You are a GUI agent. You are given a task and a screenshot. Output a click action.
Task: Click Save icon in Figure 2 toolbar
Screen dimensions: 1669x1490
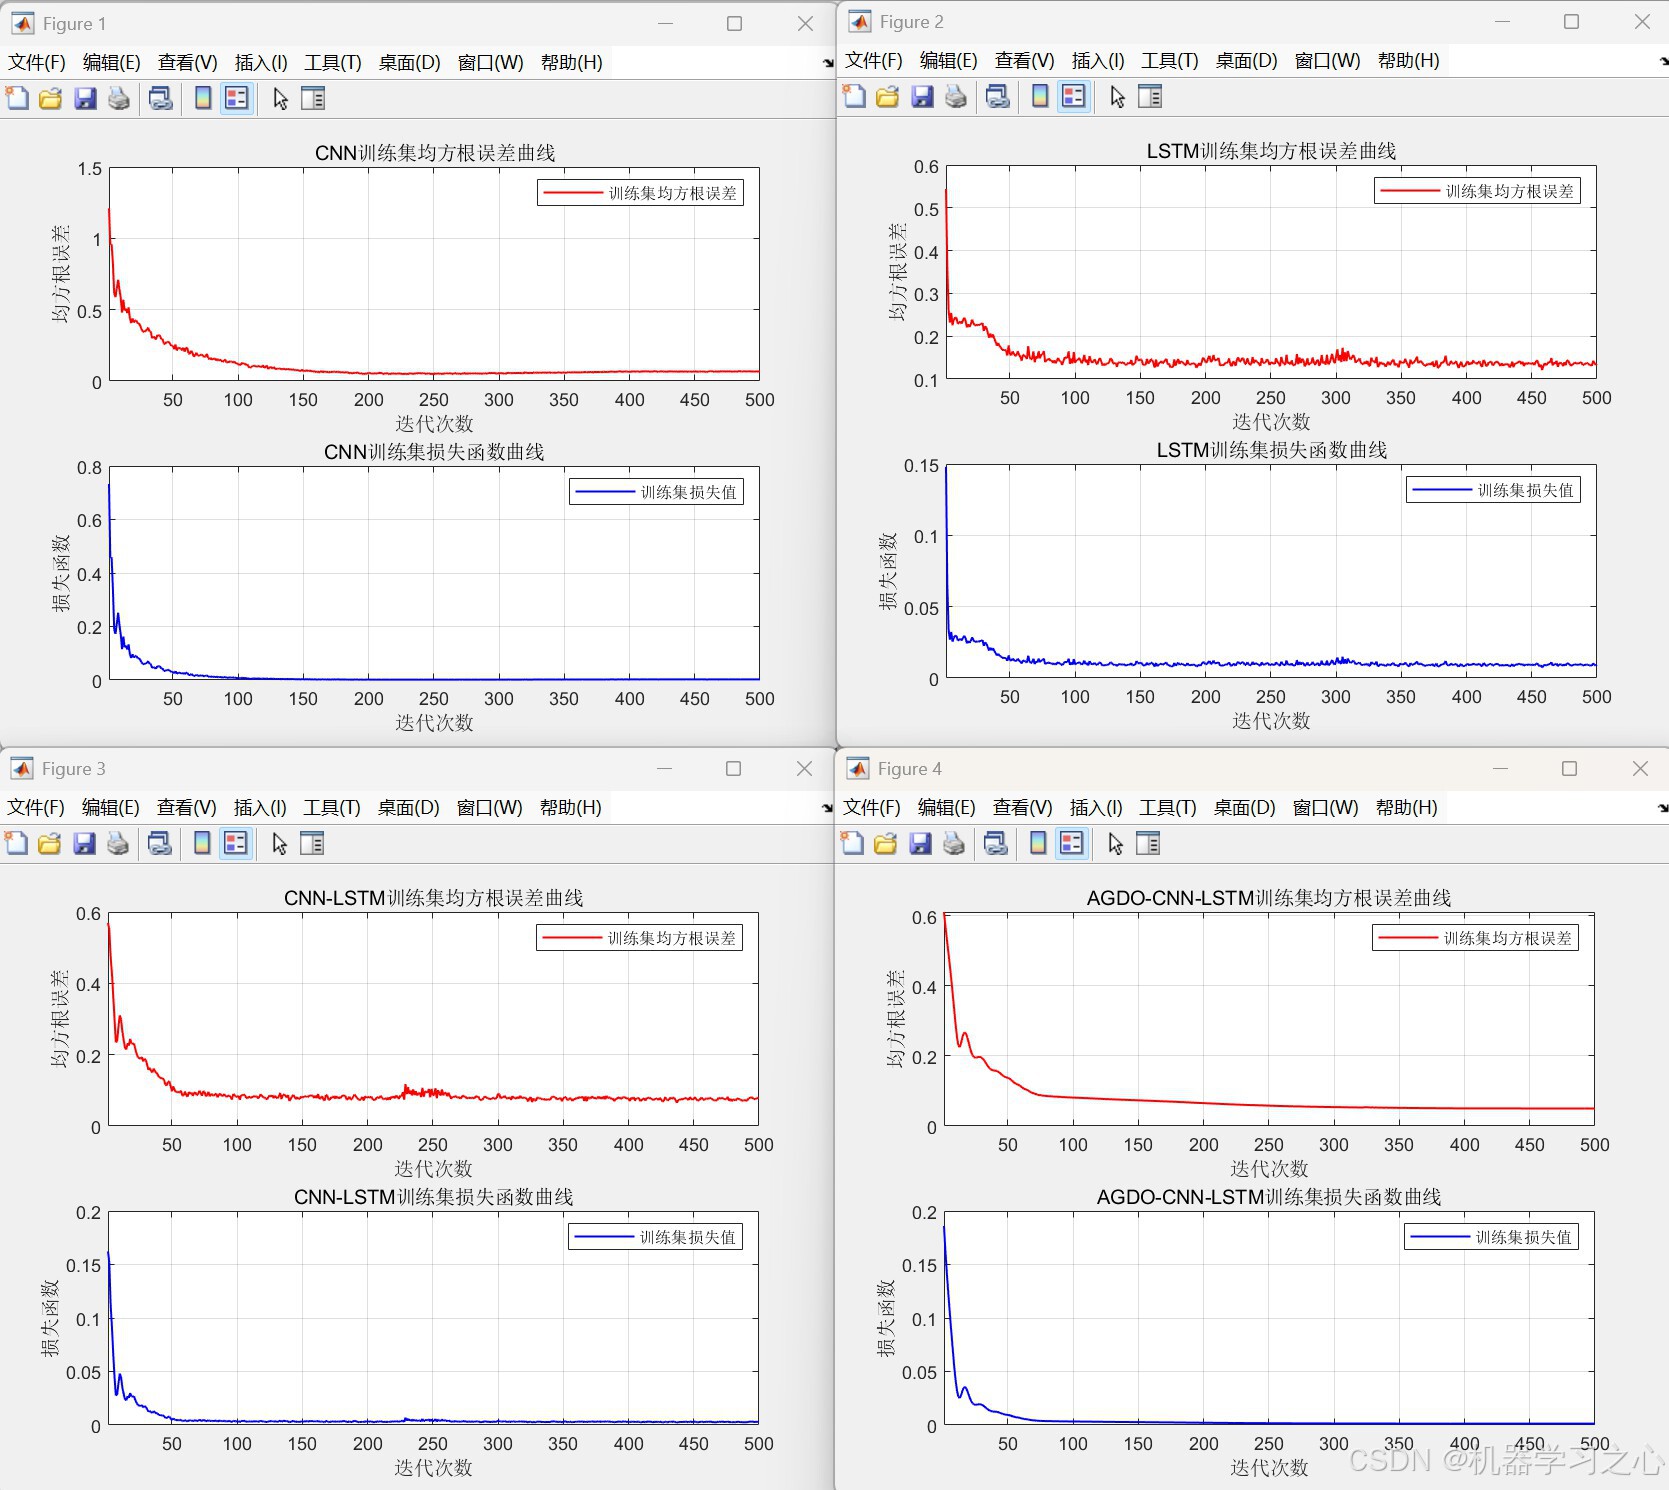922,96
